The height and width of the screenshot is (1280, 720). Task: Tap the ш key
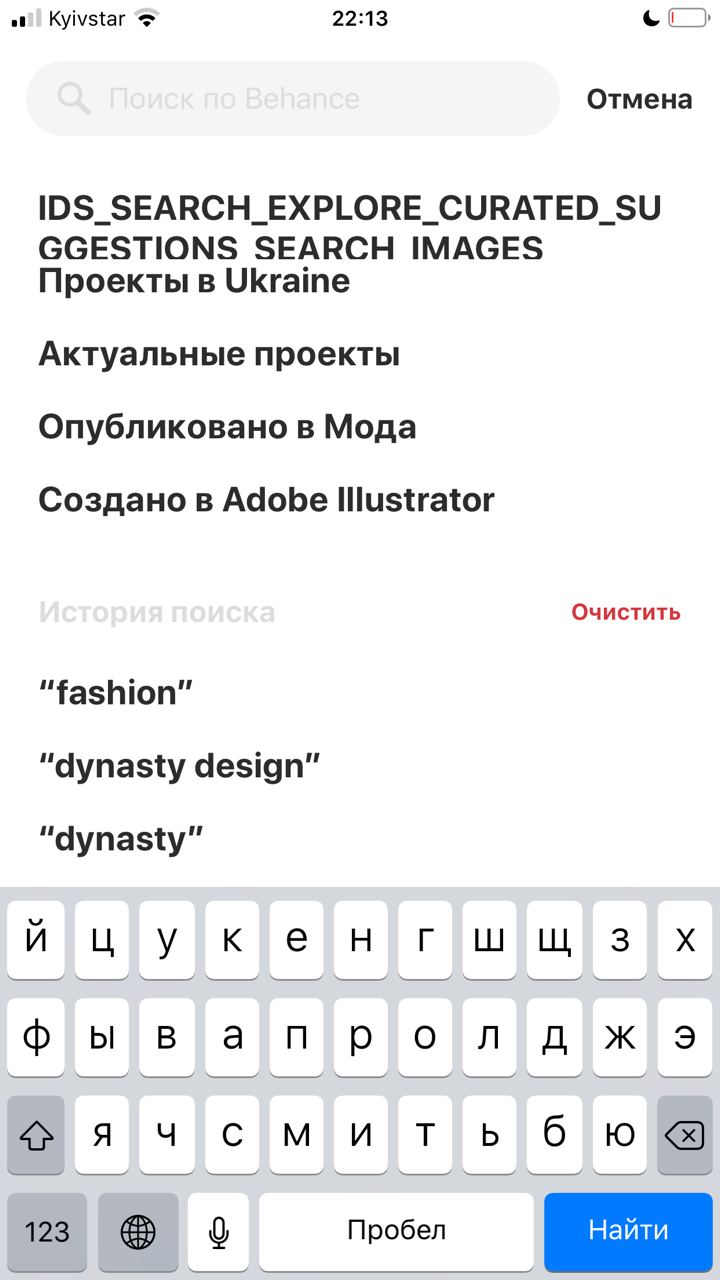(x=490, y=941)
